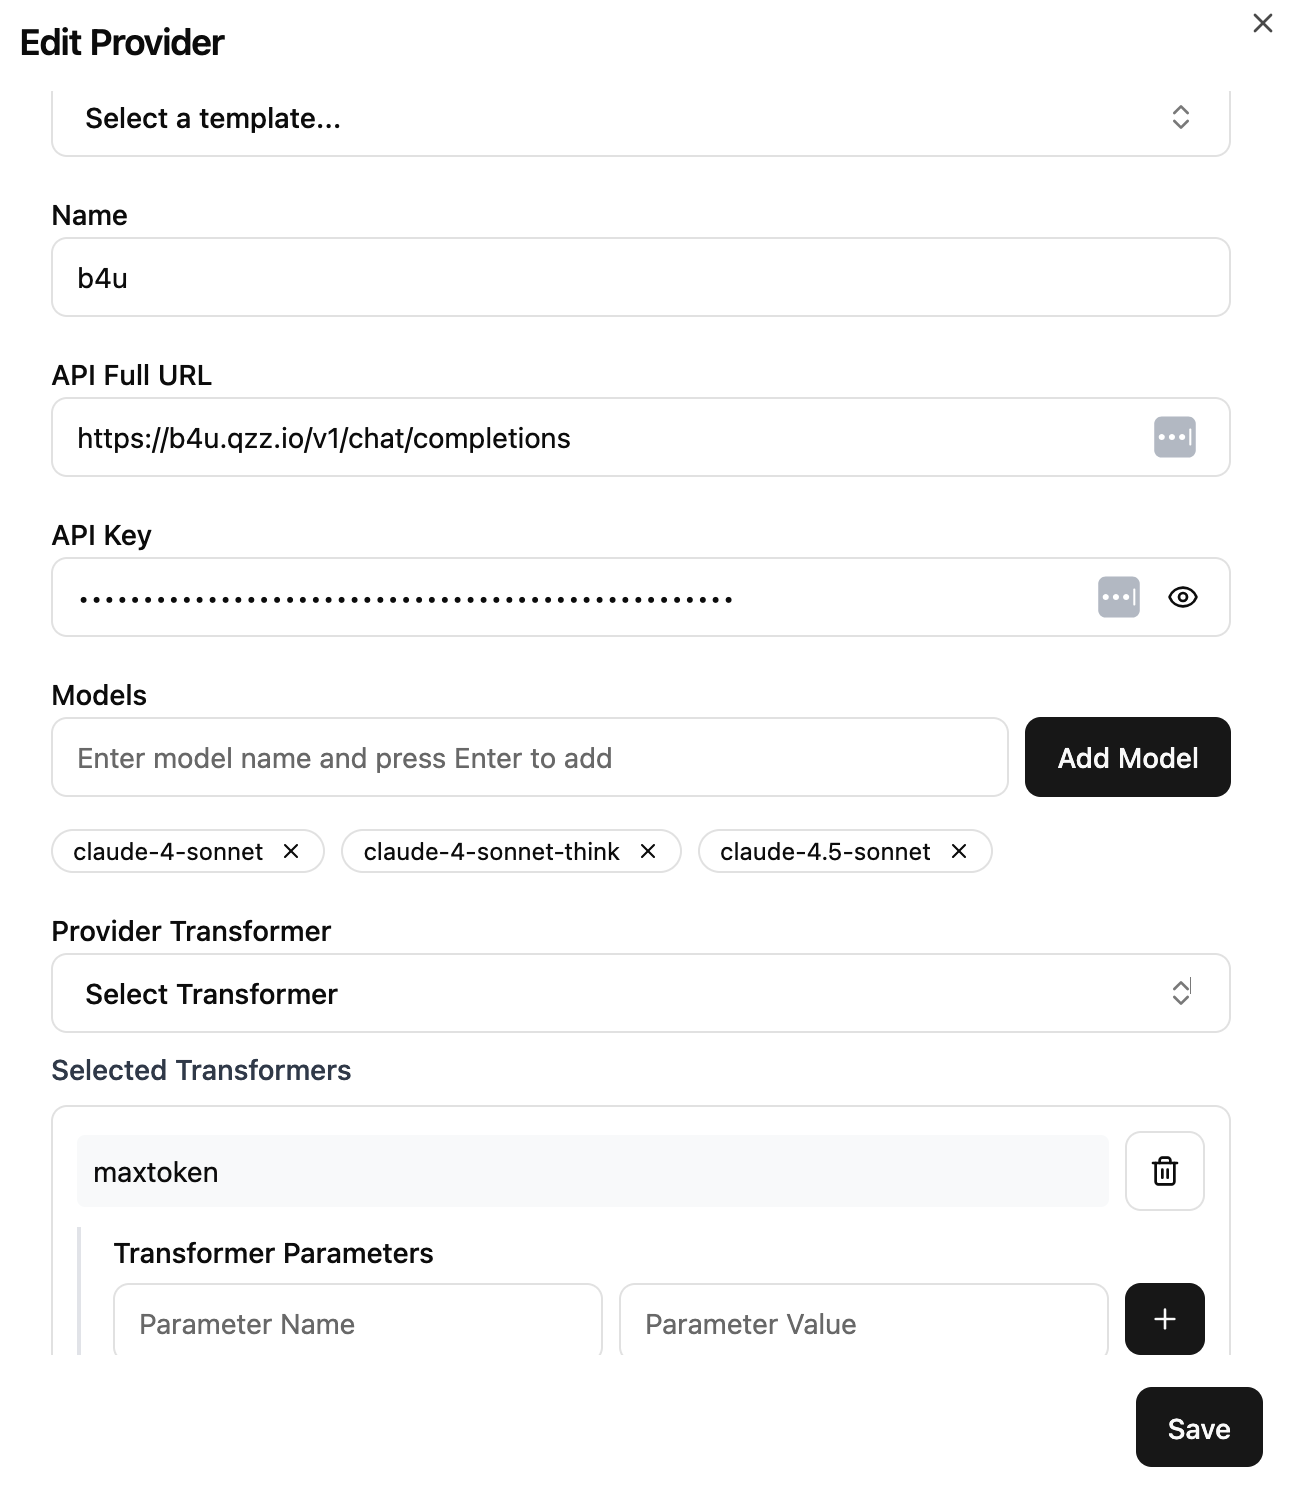The image size is (1298, 1502).
Task: Delete the maxtoken transformer
Action: (1164, 1171)
